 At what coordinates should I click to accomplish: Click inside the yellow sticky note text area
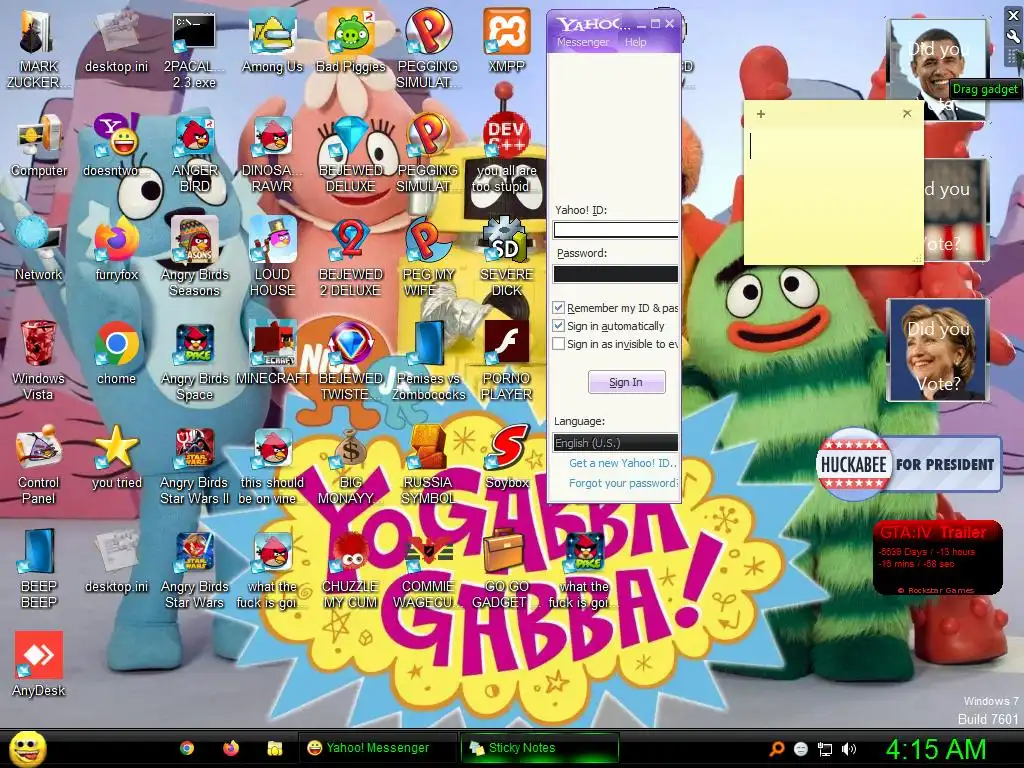[x=833, y=194]
